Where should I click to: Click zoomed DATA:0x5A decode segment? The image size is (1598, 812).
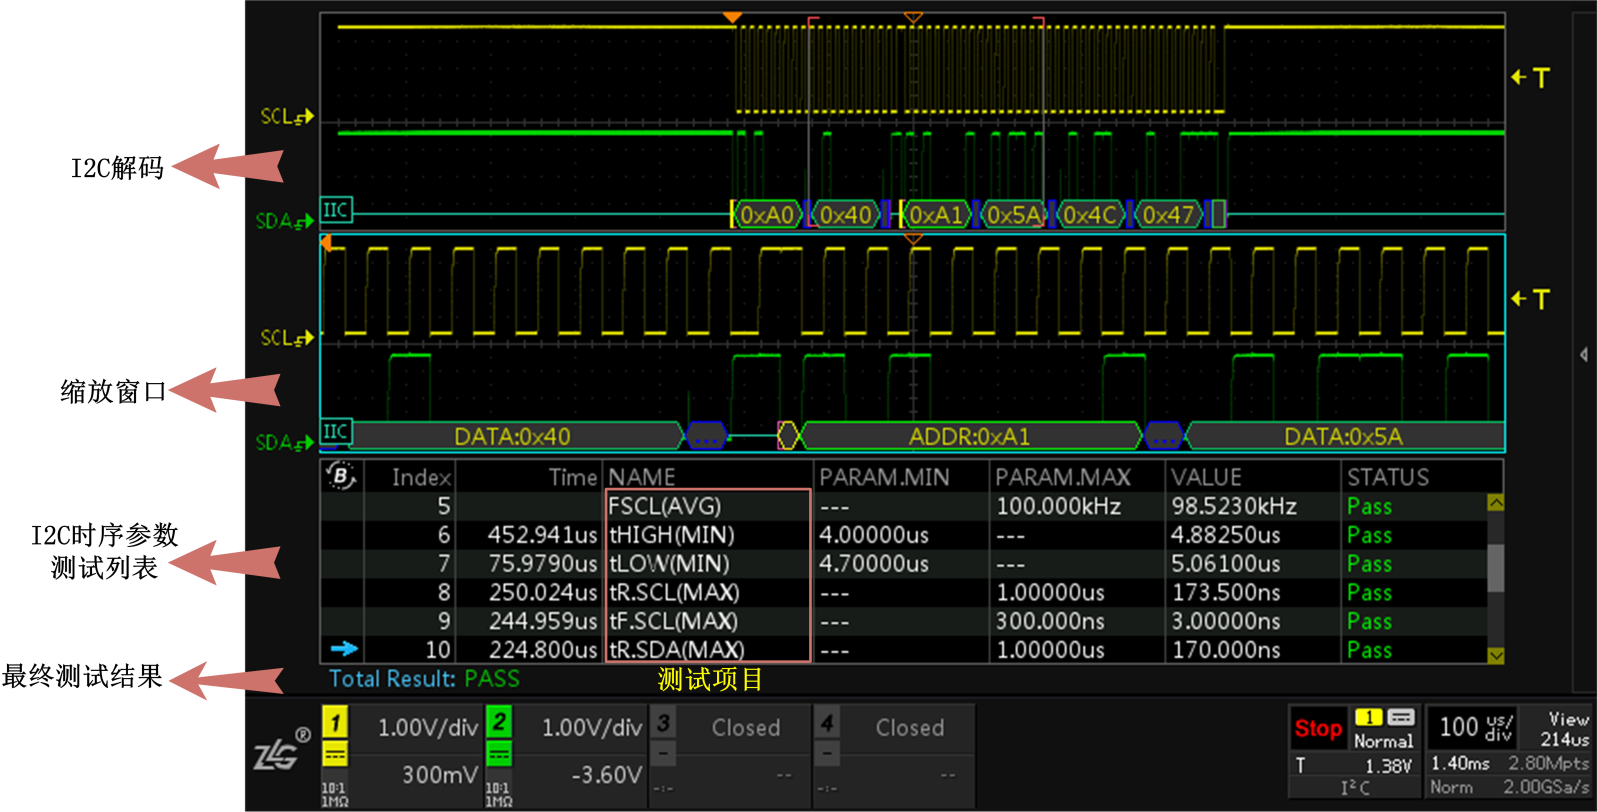[1343, 436]
